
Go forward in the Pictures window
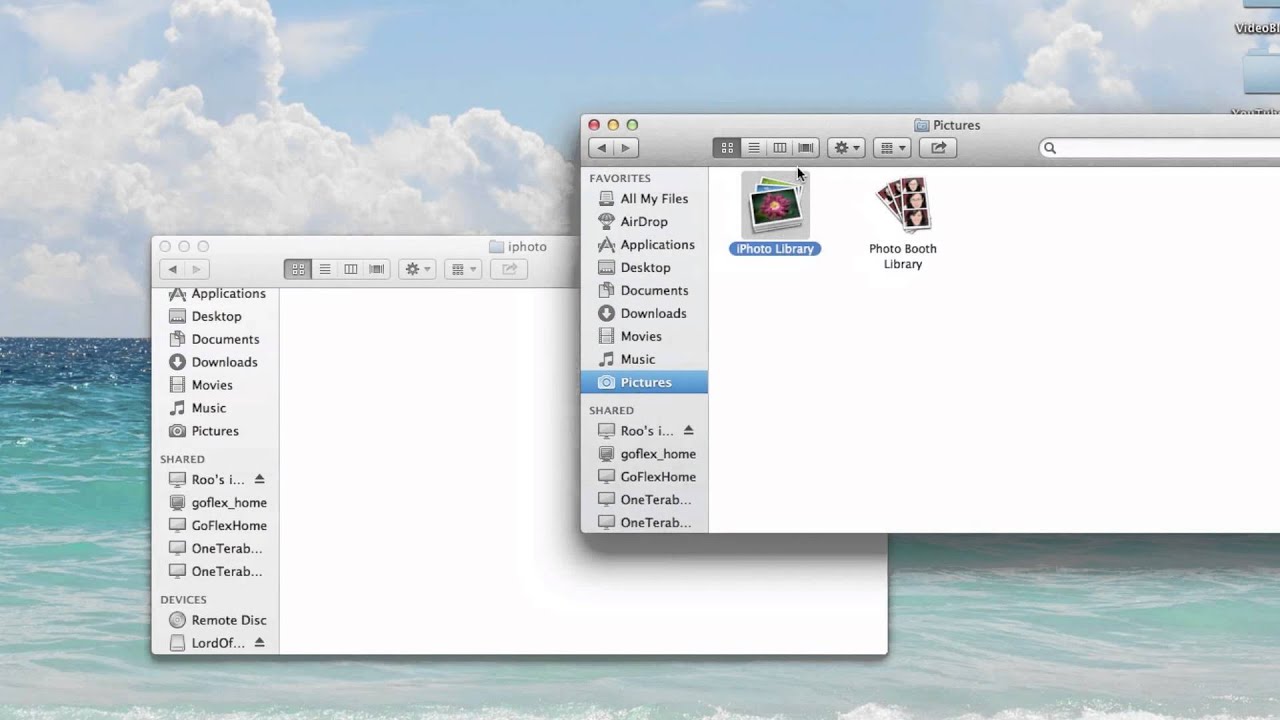[x=626, y=148]
